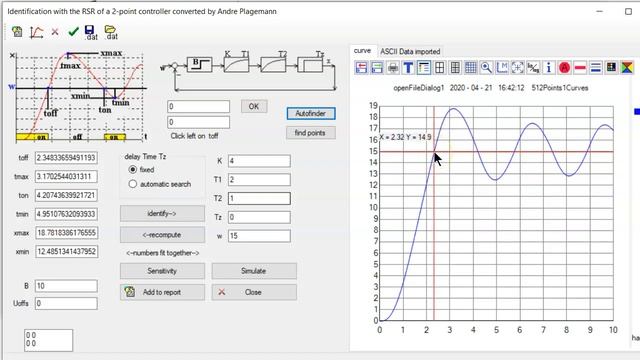Click the red circle A icon
The image size is (640, 360).
(x=564, y=67)
